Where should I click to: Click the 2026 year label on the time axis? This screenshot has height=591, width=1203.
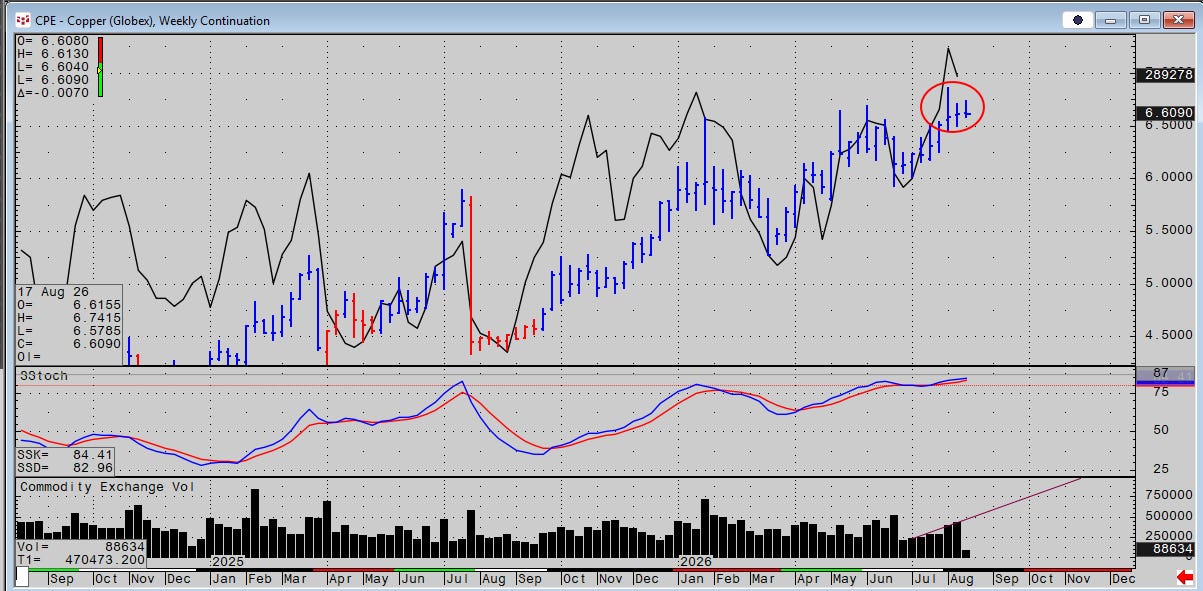coord(695,562)
